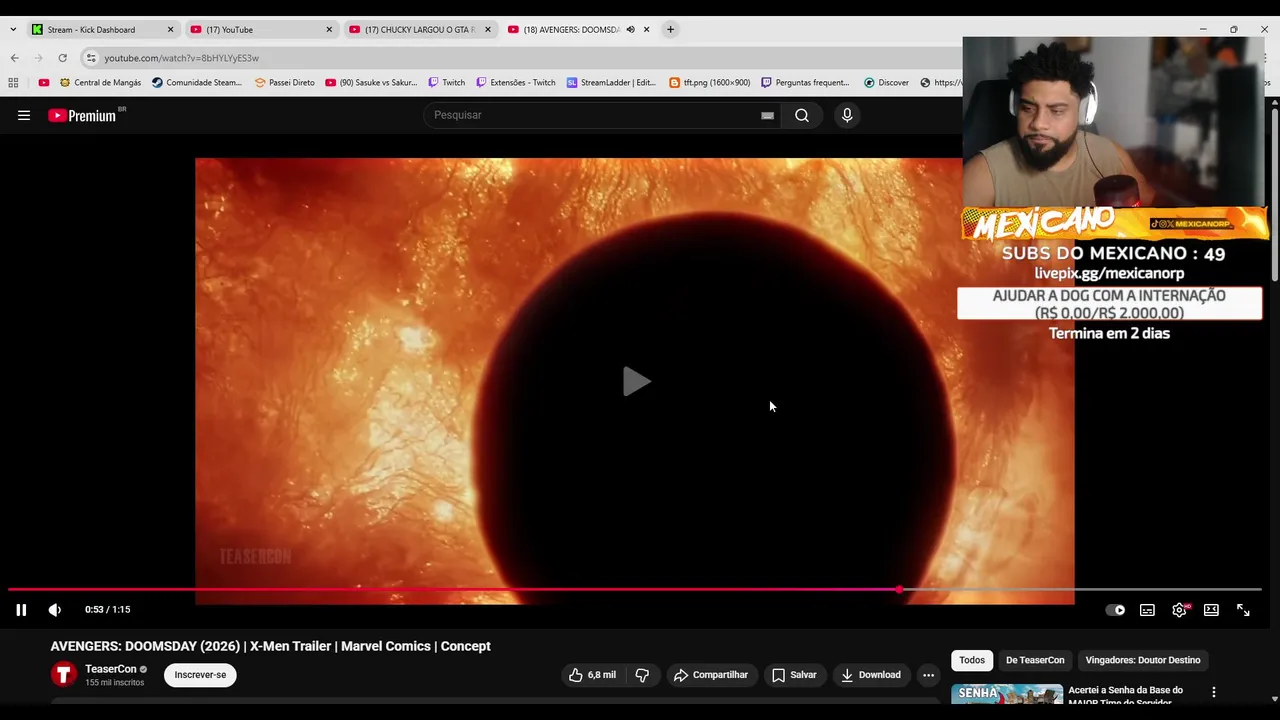1280x720 pixels.
Task: Click the red scrubber handle on timeline
Action: (900, 589)
